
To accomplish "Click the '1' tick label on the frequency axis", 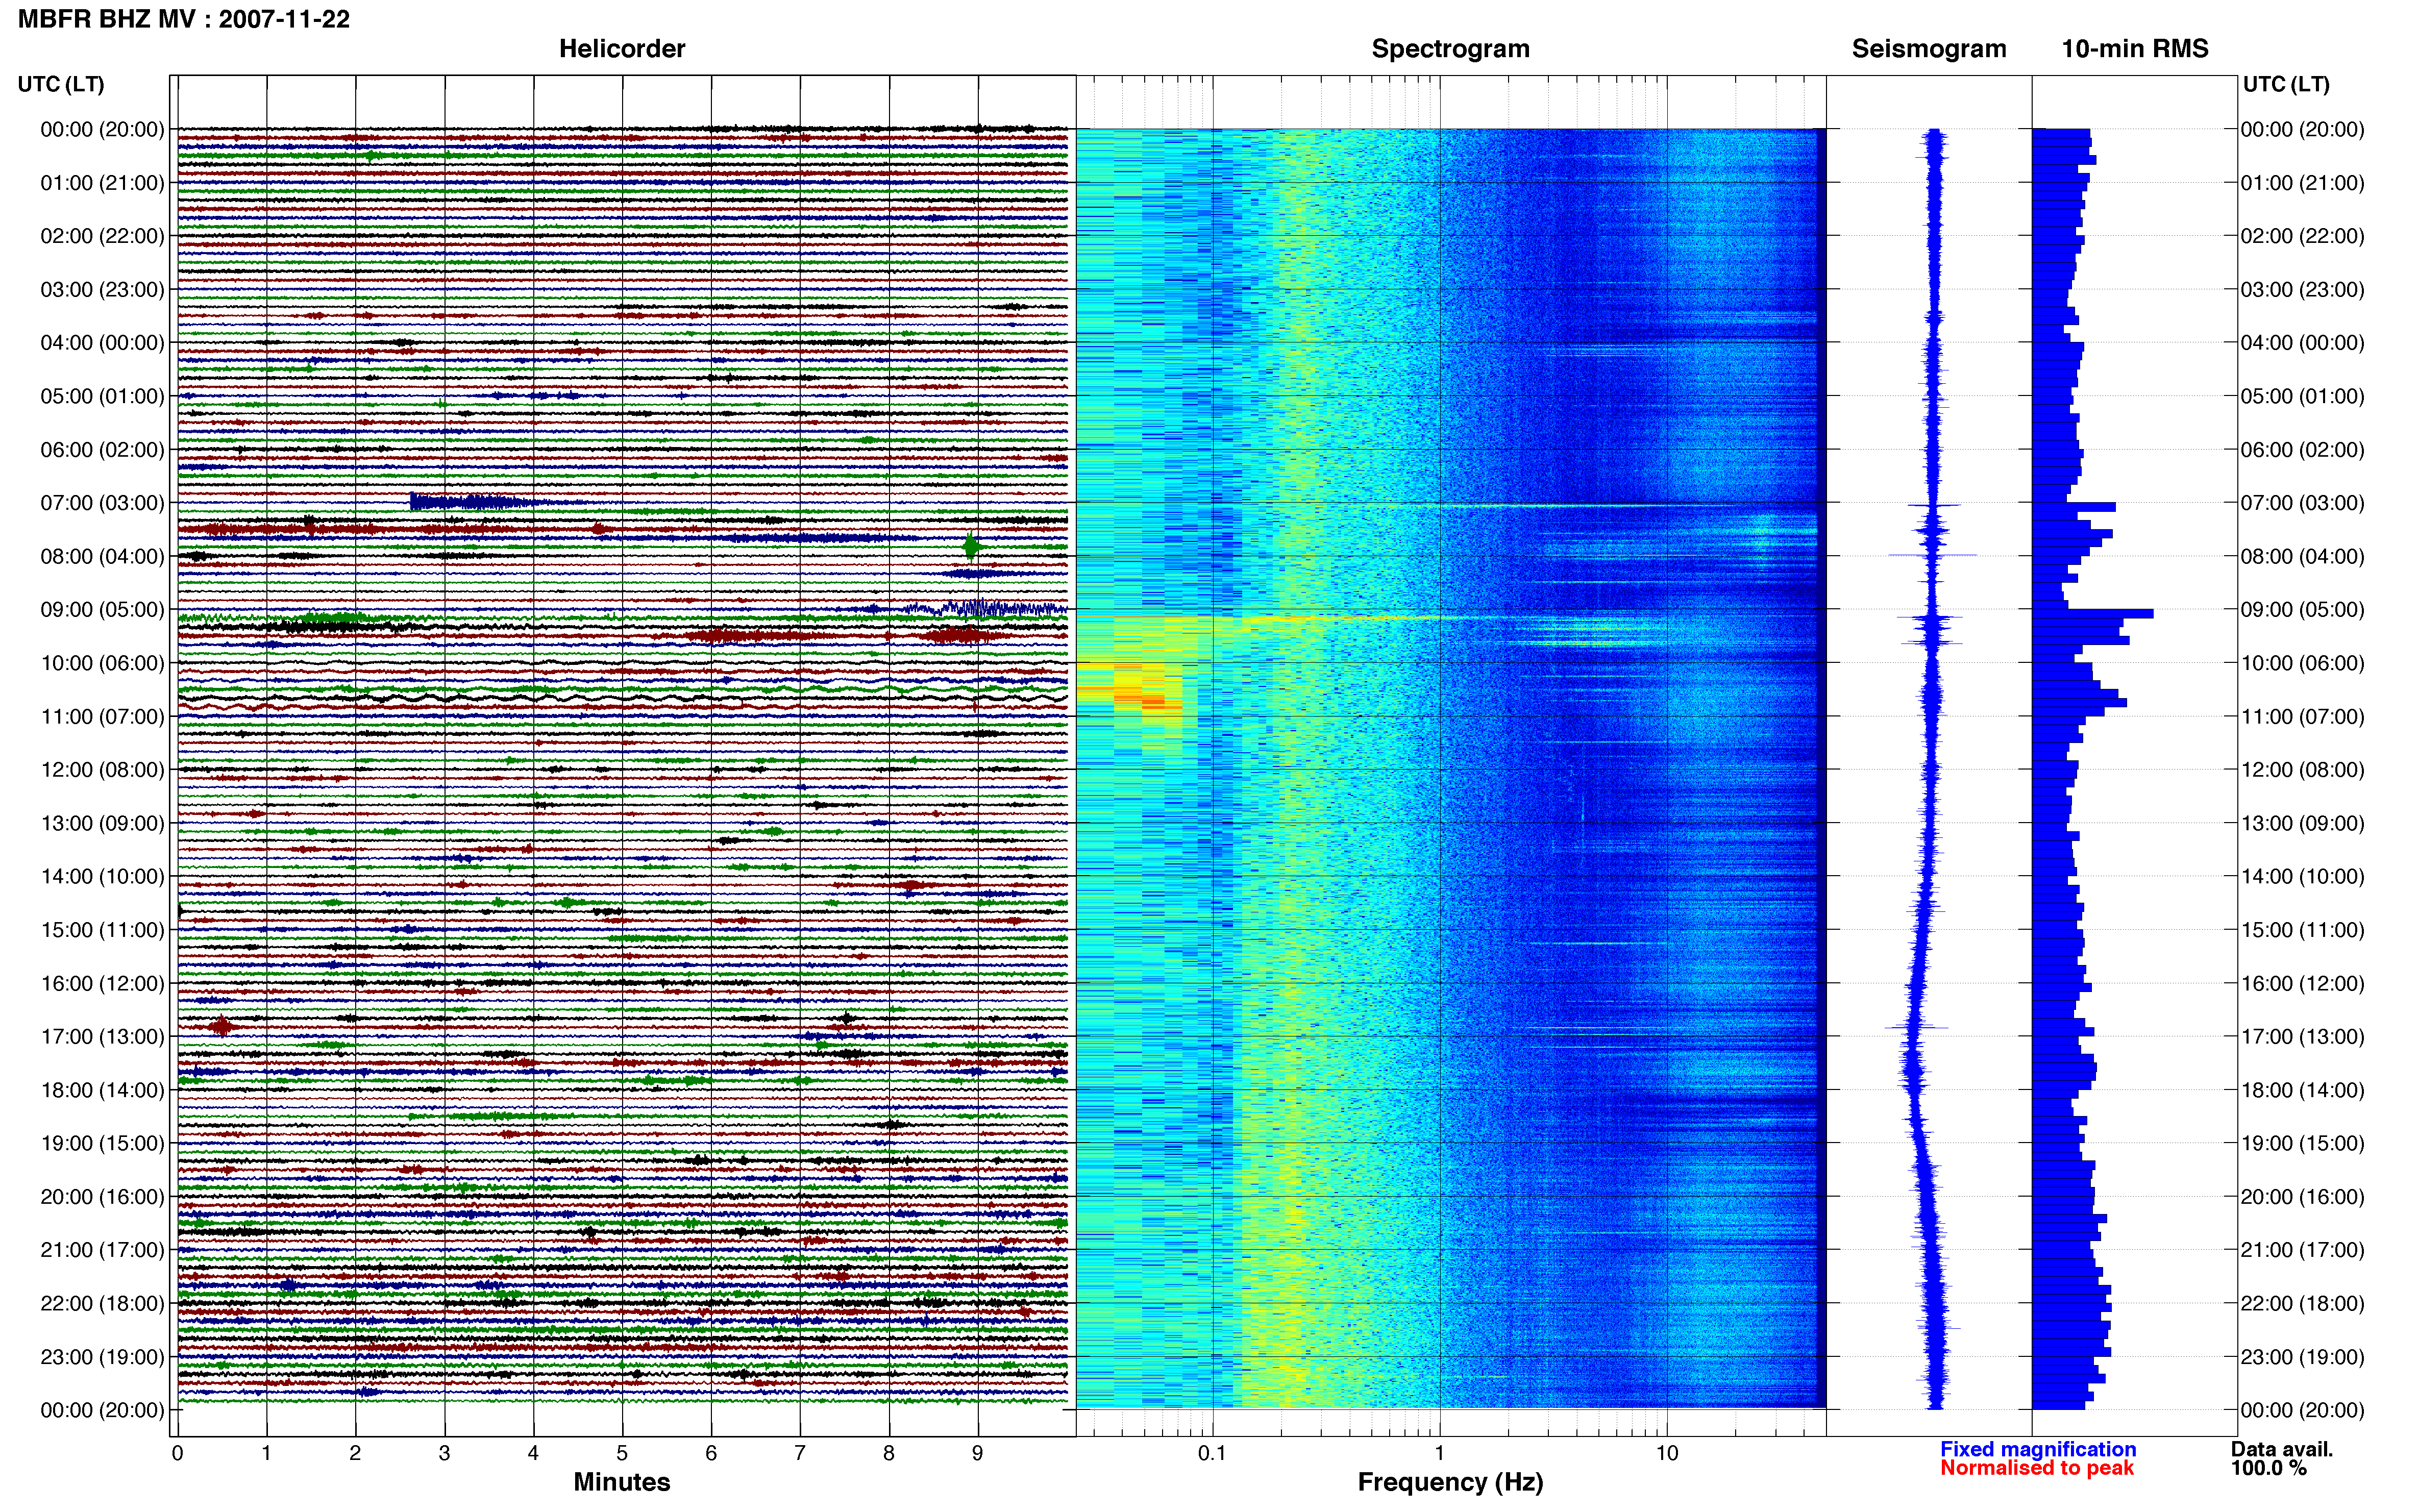I will coord(1439,1453).
